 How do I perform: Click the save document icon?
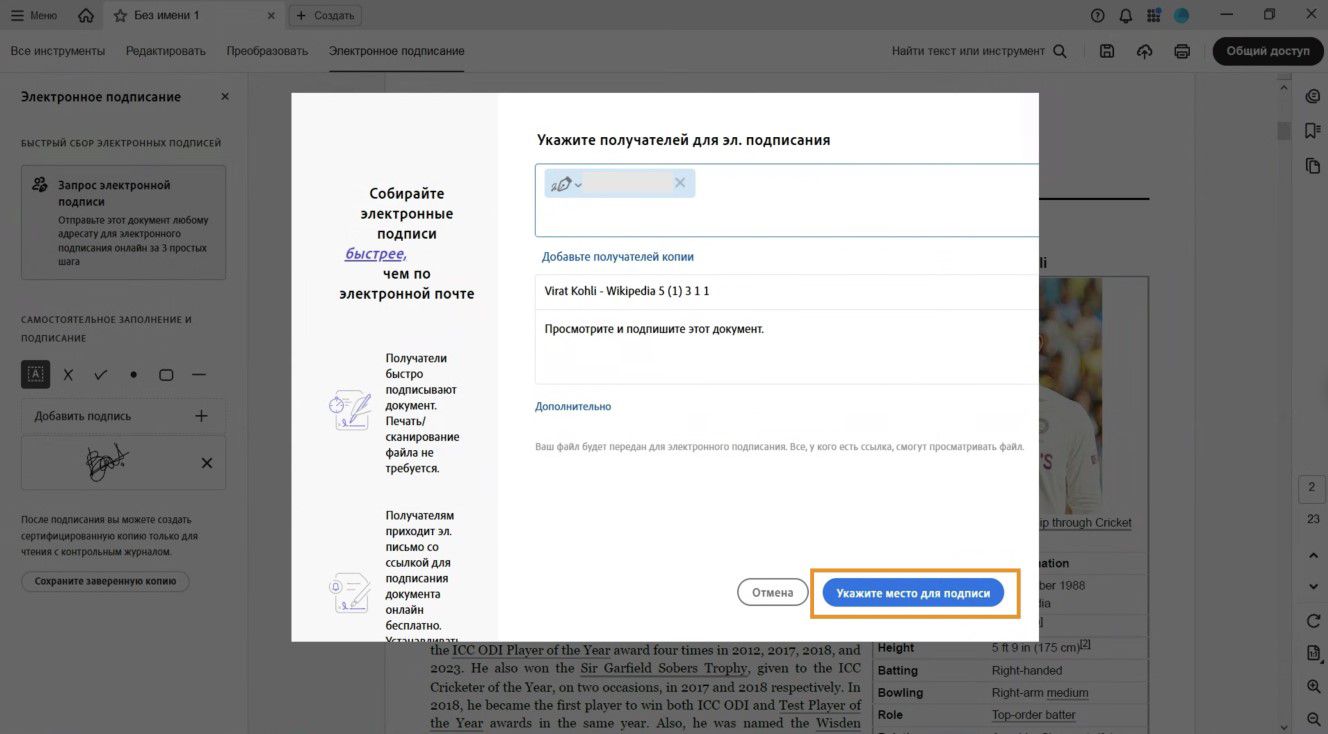click(1107, 51)
